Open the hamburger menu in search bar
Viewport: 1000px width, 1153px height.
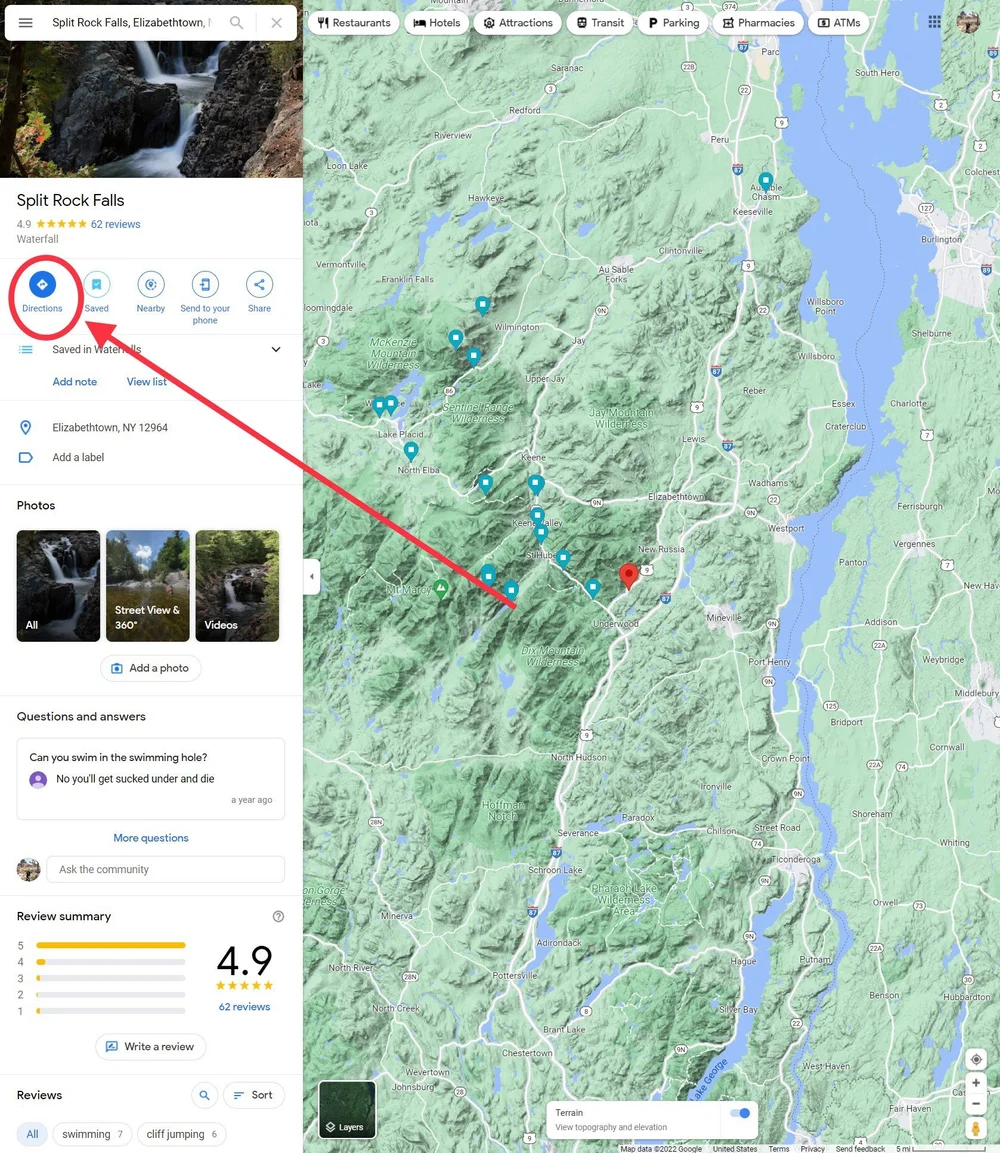26,23
